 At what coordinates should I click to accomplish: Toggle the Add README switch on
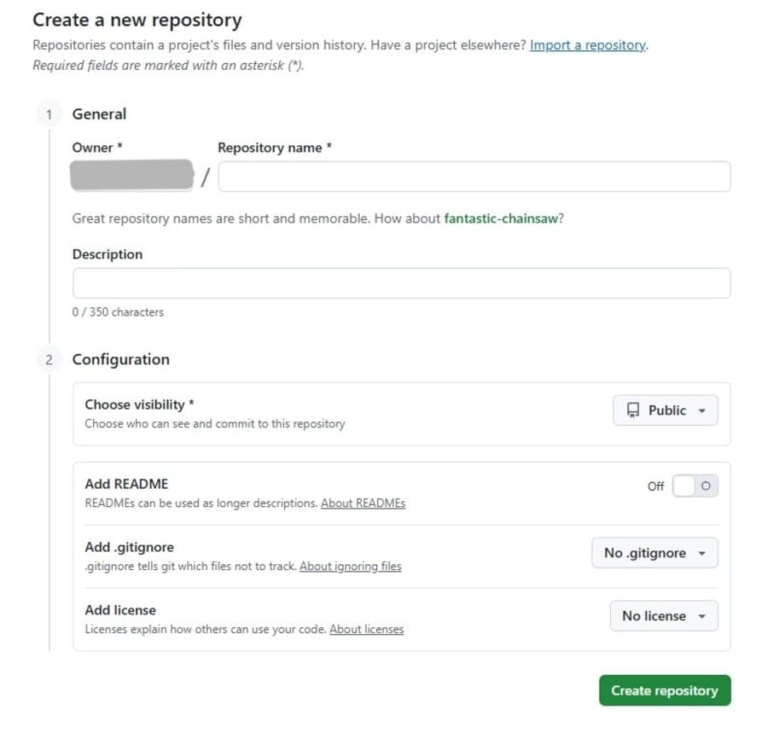point(695,486)
